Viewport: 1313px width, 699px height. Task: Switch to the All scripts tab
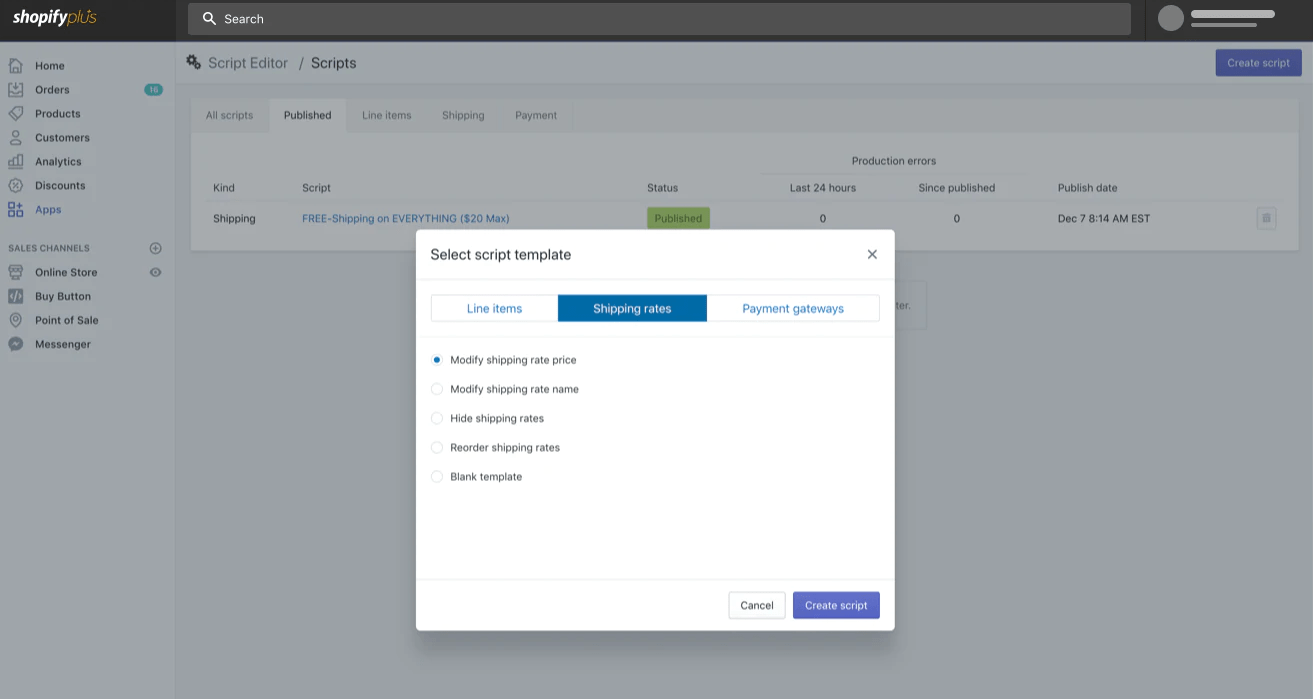229,115
